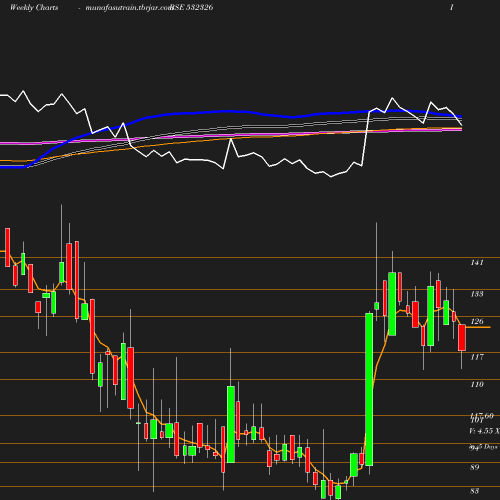The height and width of the screenshot is (500, 500).
Task: Click the 'Weekly Charts' title text
Action: [34, 7]
